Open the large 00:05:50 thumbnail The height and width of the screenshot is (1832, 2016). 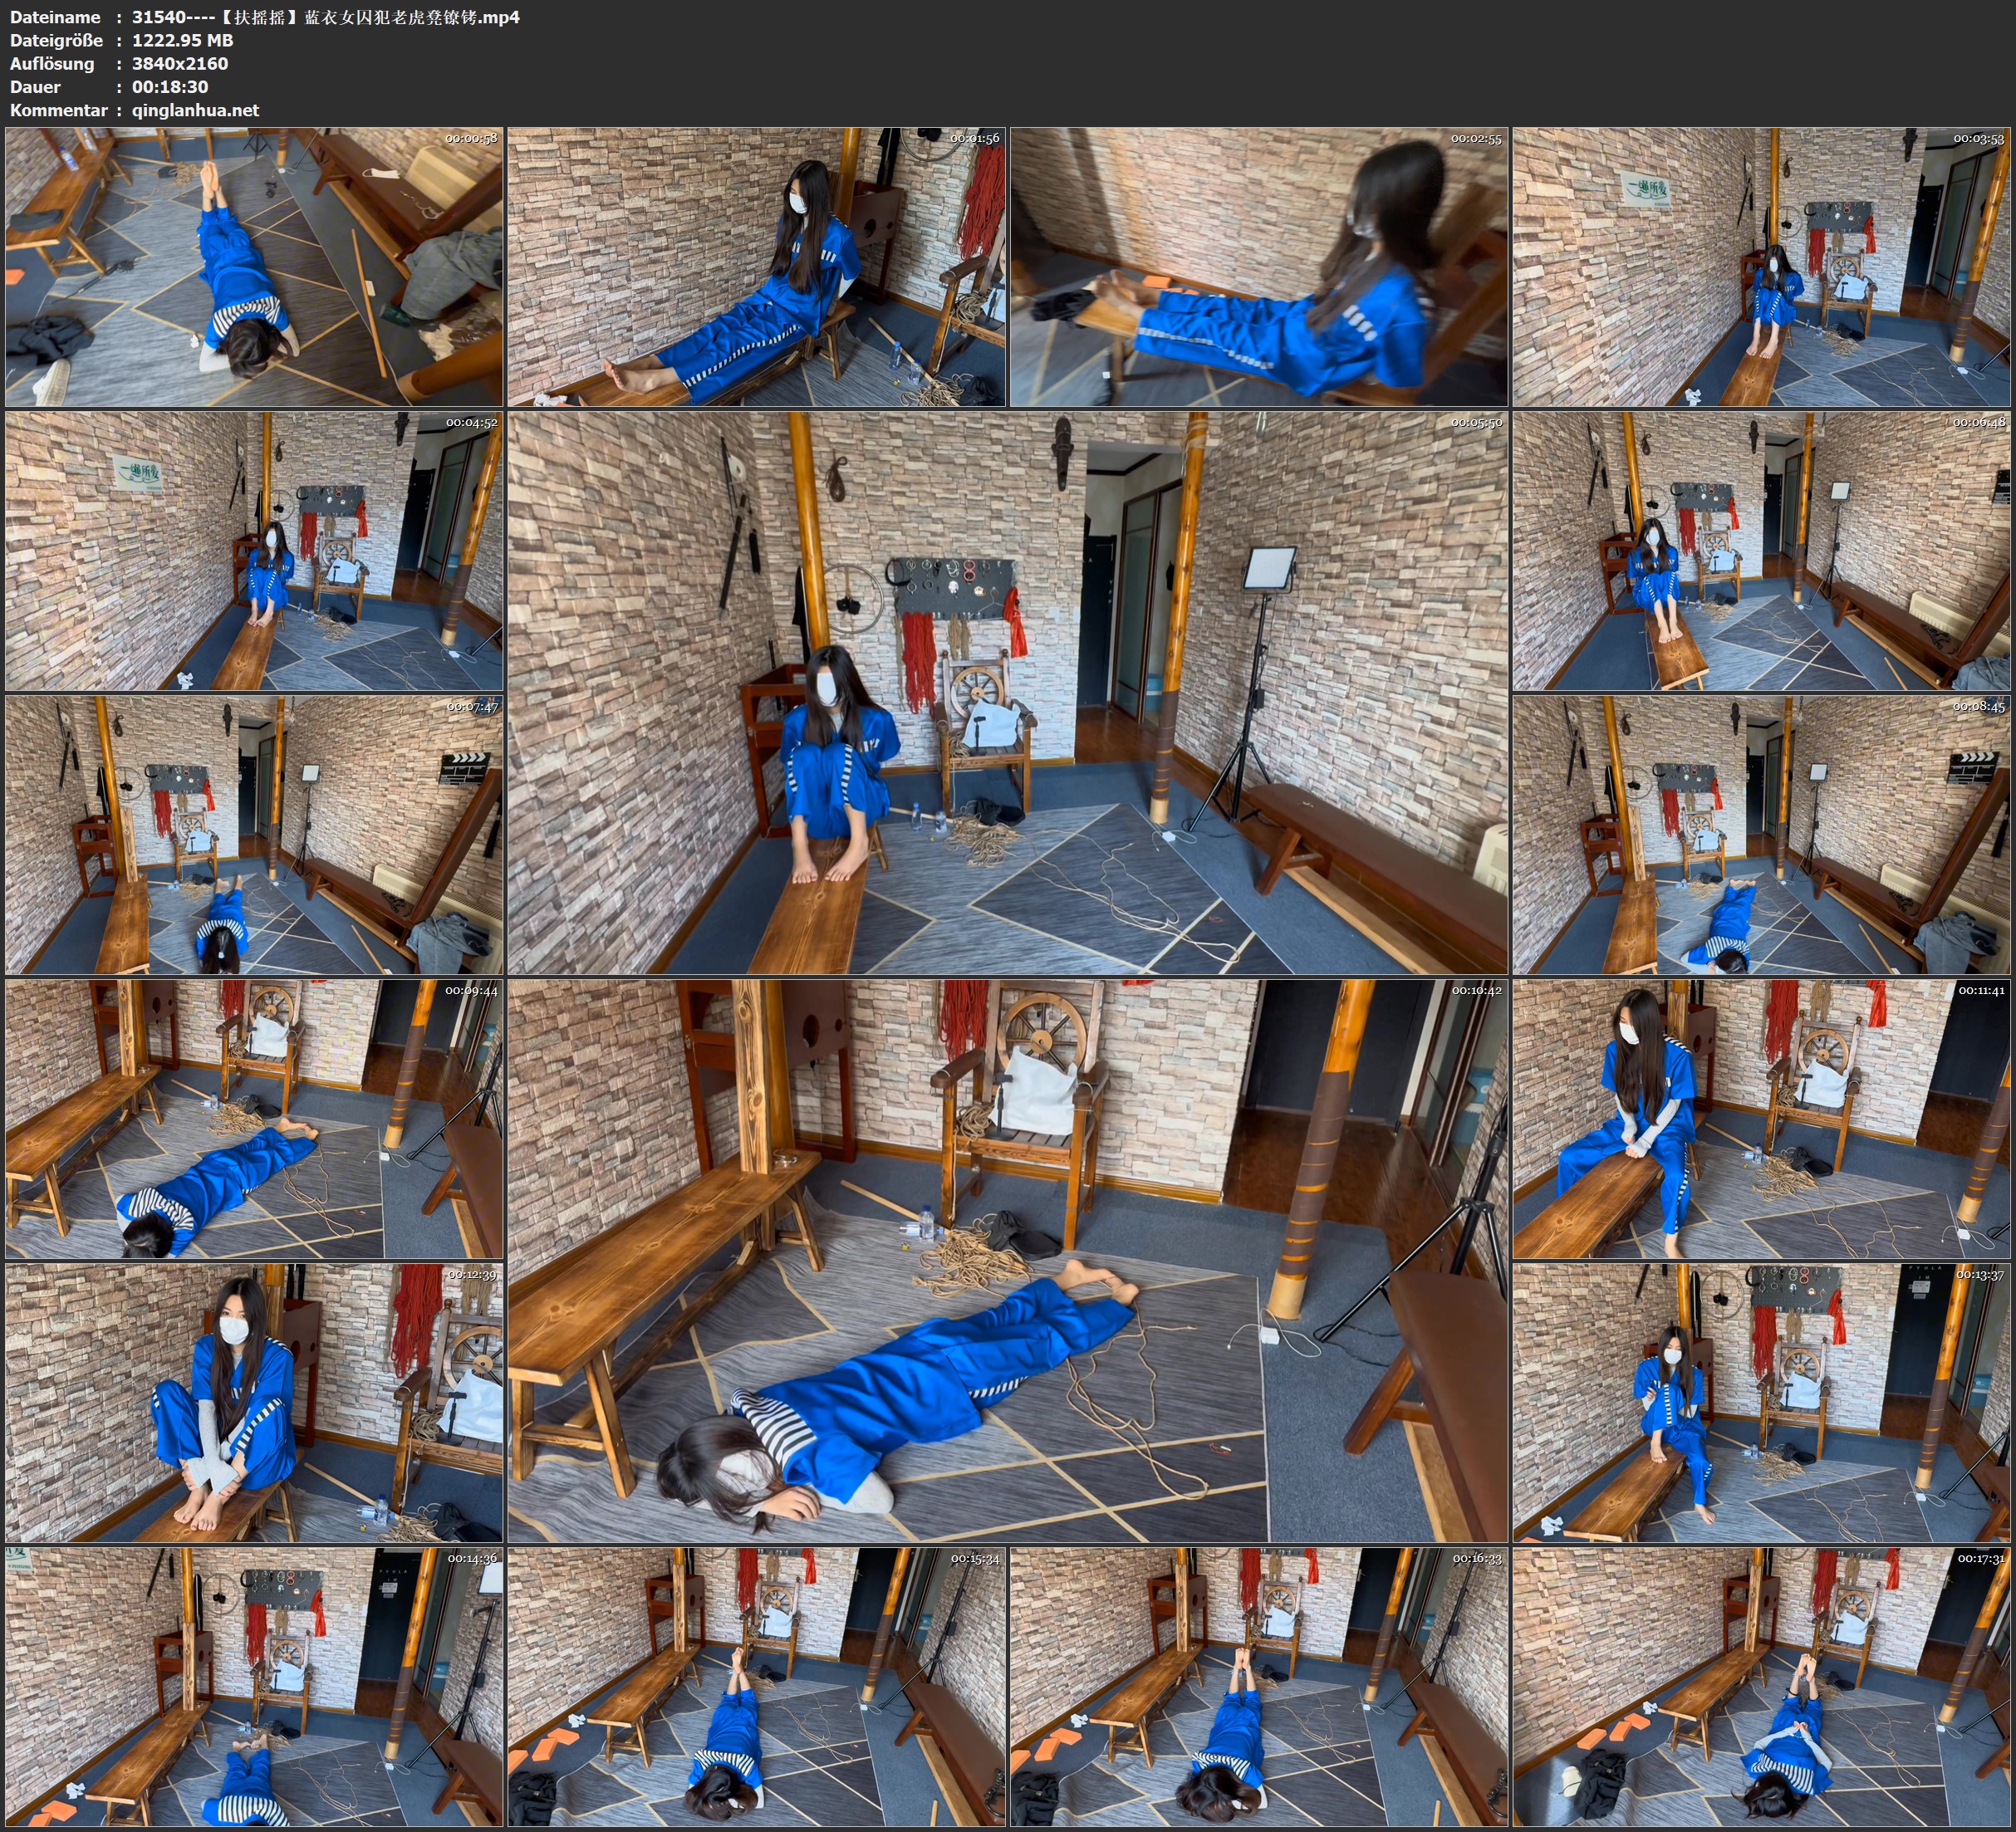click(x=1007, y=693)
